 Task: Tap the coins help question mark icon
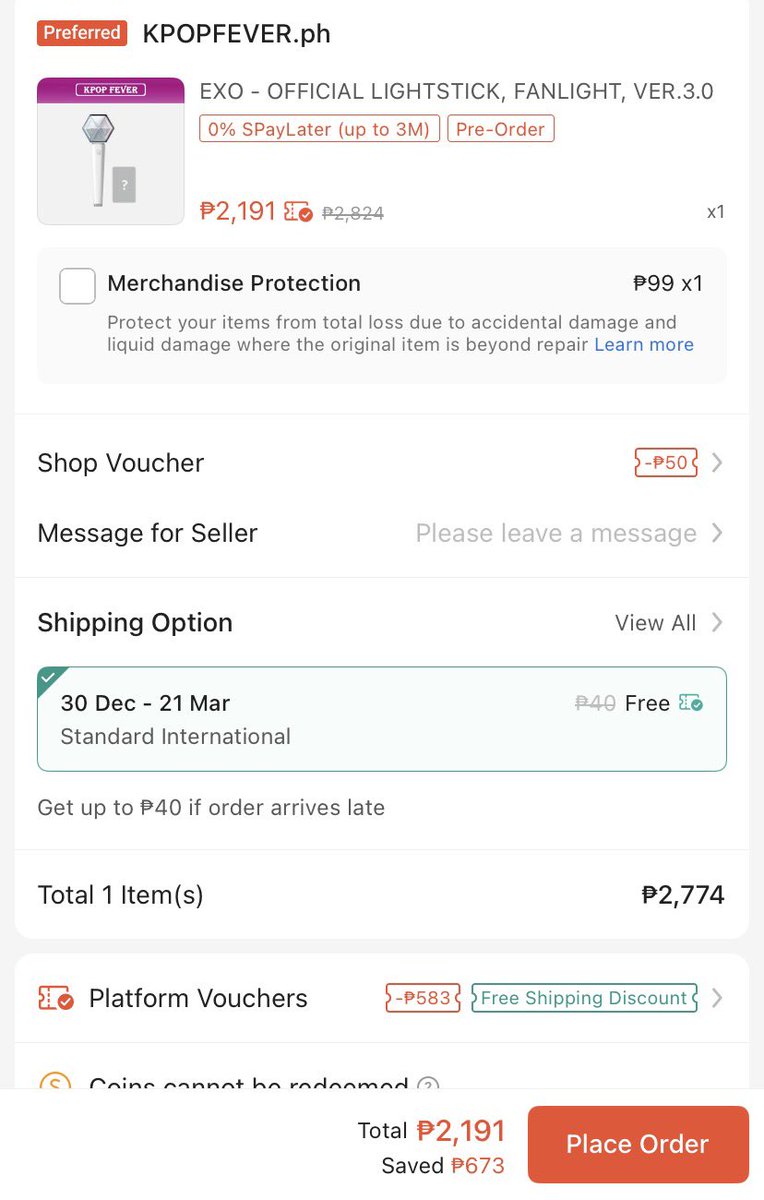point(428,1084)
